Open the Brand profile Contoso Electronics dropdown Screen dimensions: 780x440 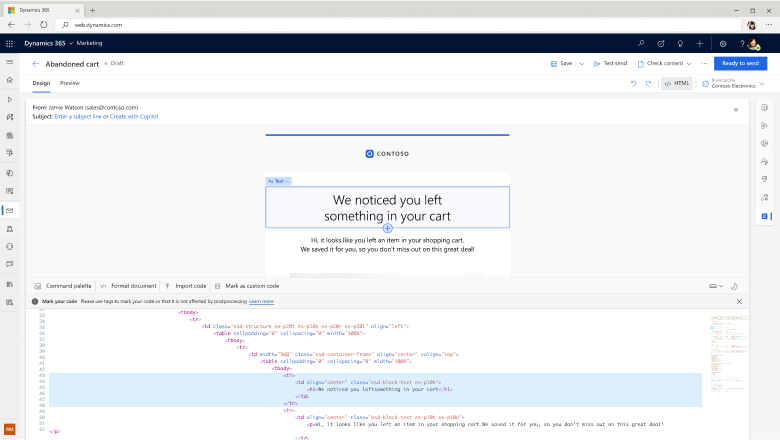[733, 84]
